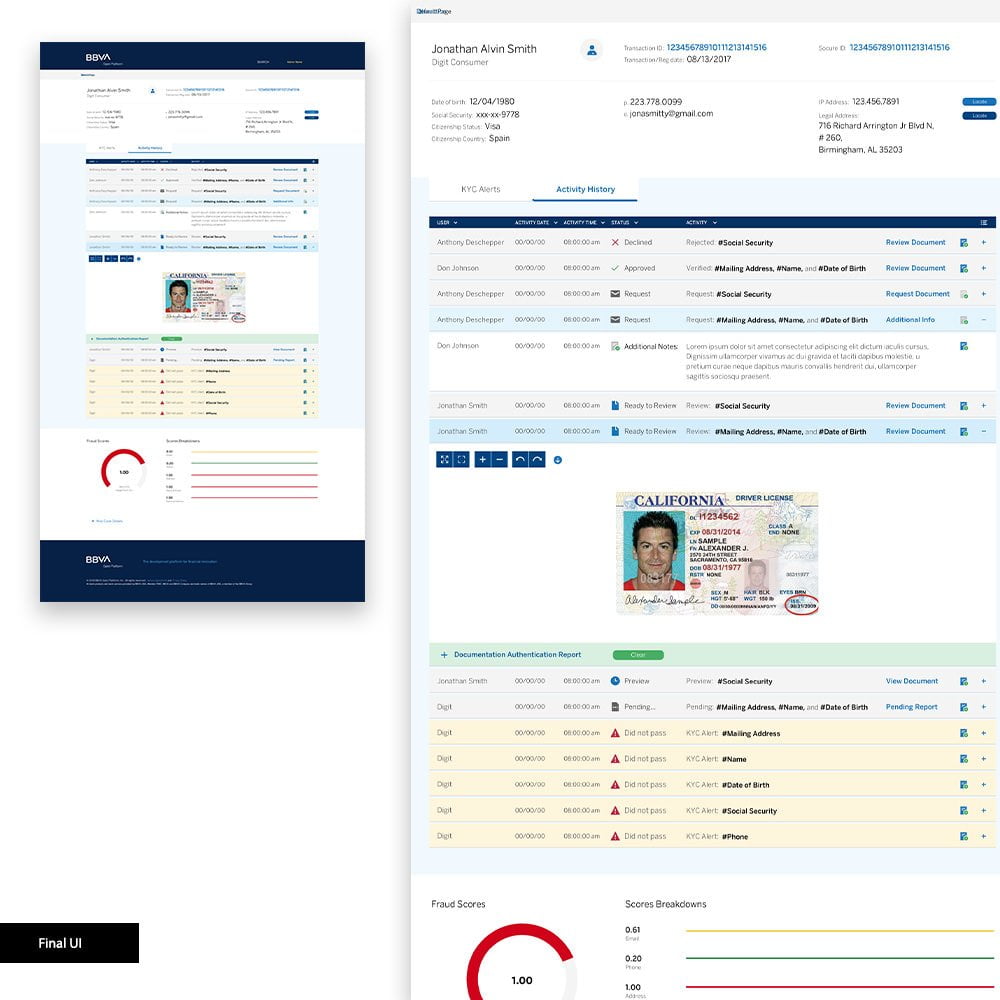1000x1000 pixels.
Task: Click the Pending Report link
Action: [x=911, y=707]
